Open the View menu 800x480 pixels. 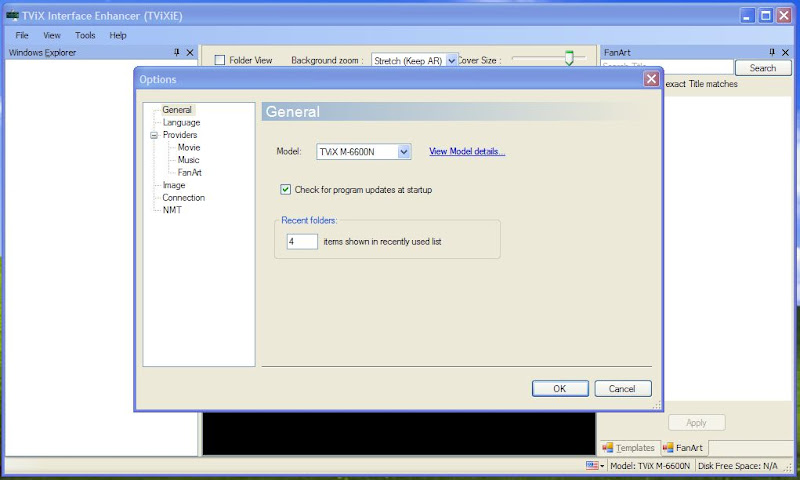click(x=52, y=35)
